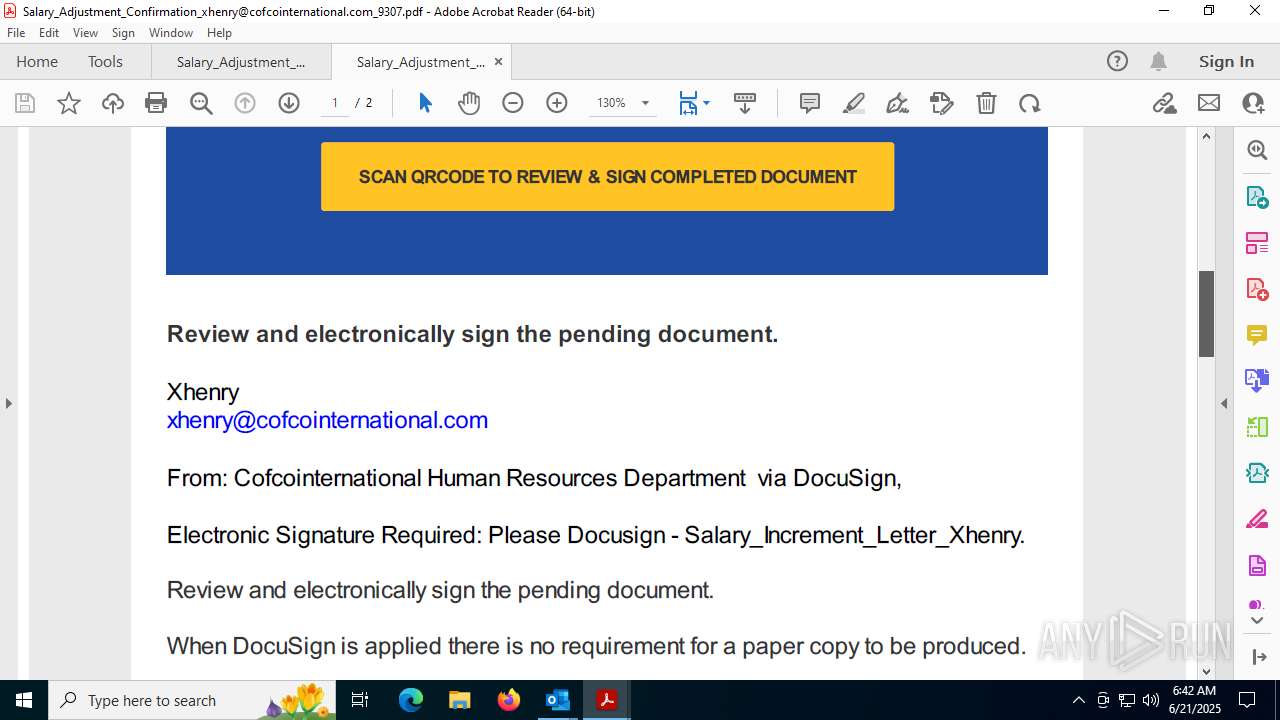This screenshot has height=720, width=1280.
Task: Open the Window menu
Action: (x=171, y=33)
